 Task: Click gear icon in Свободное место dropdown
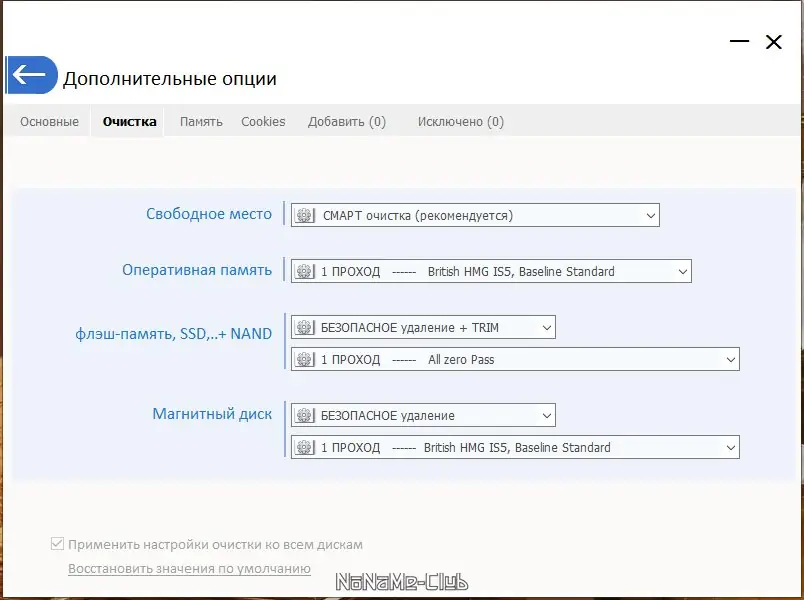304,215
